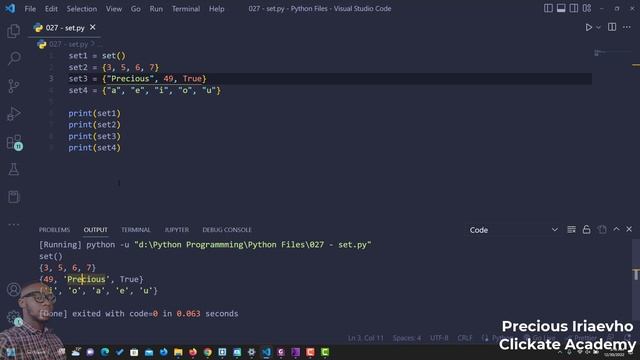
Task: Click the print(set4) code line
Action: (x=94, y=148)
